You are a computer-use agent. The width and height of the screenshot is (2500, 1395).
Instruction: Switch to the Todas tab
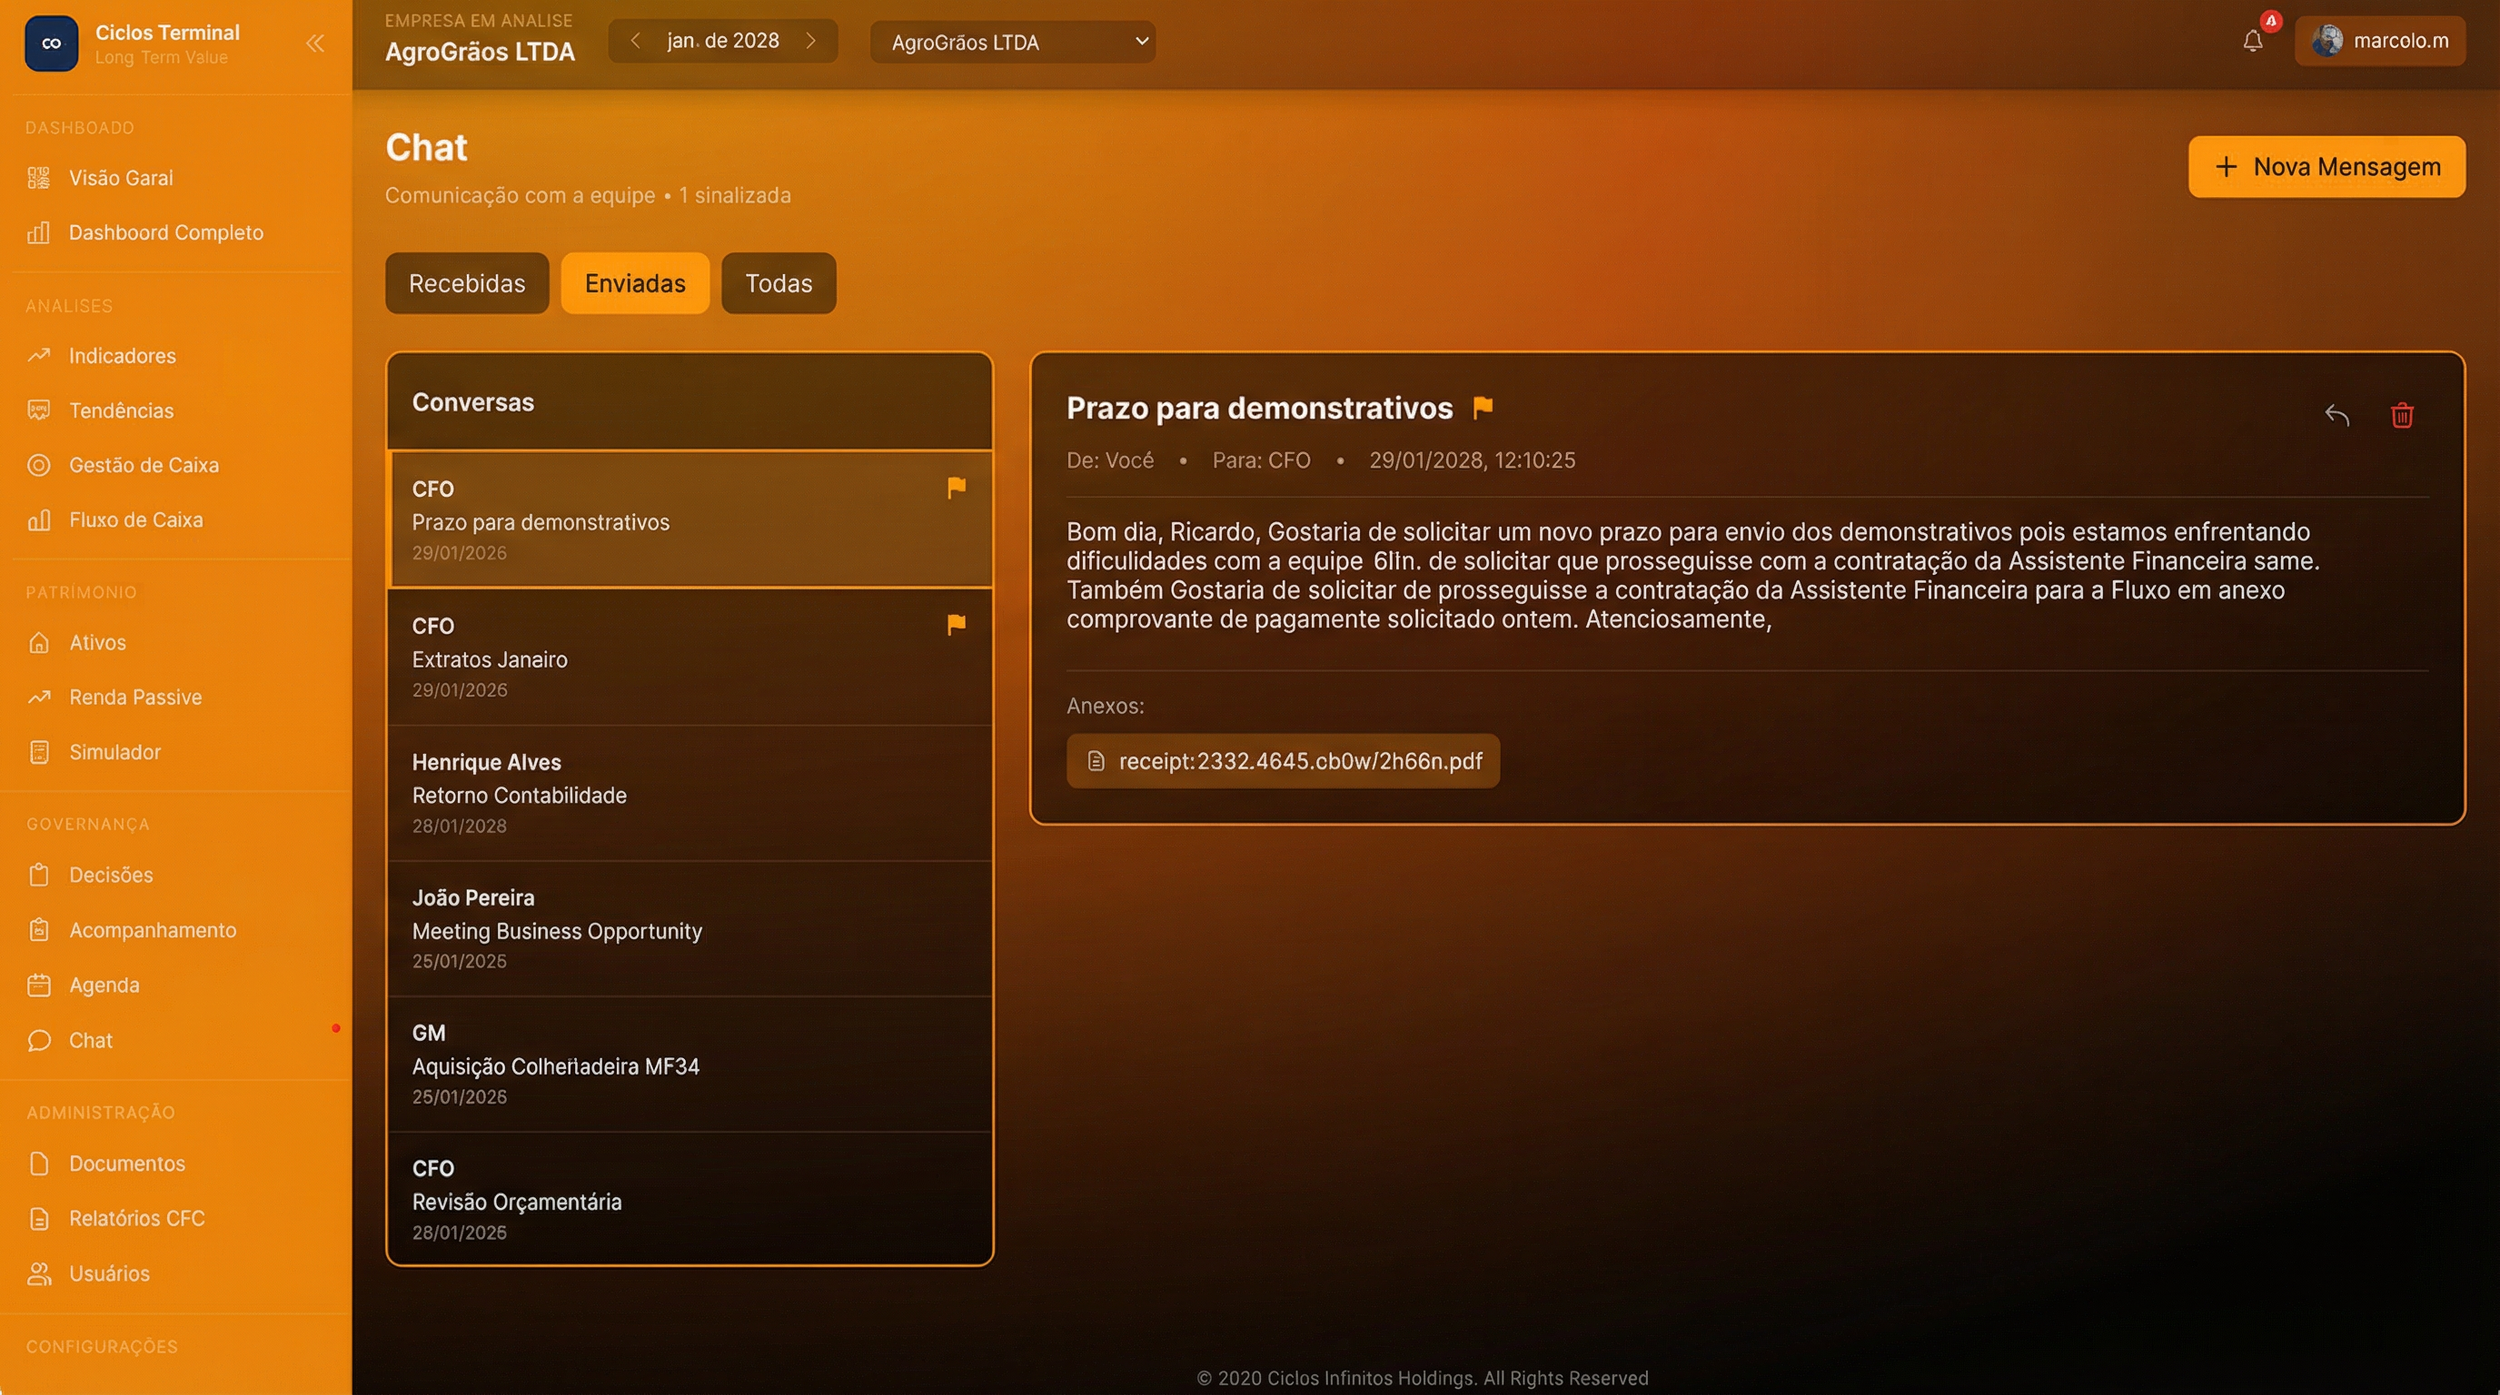(778, 283)
